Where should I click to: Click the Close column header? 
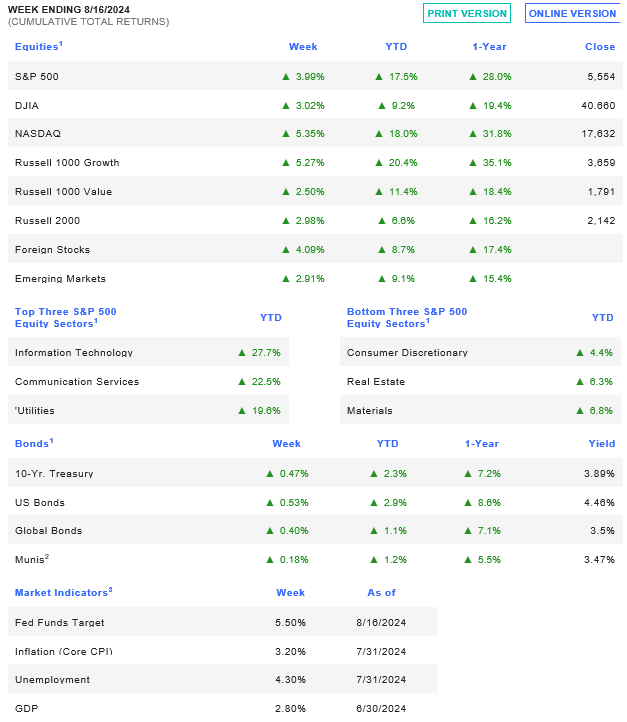tap(600, 47)
